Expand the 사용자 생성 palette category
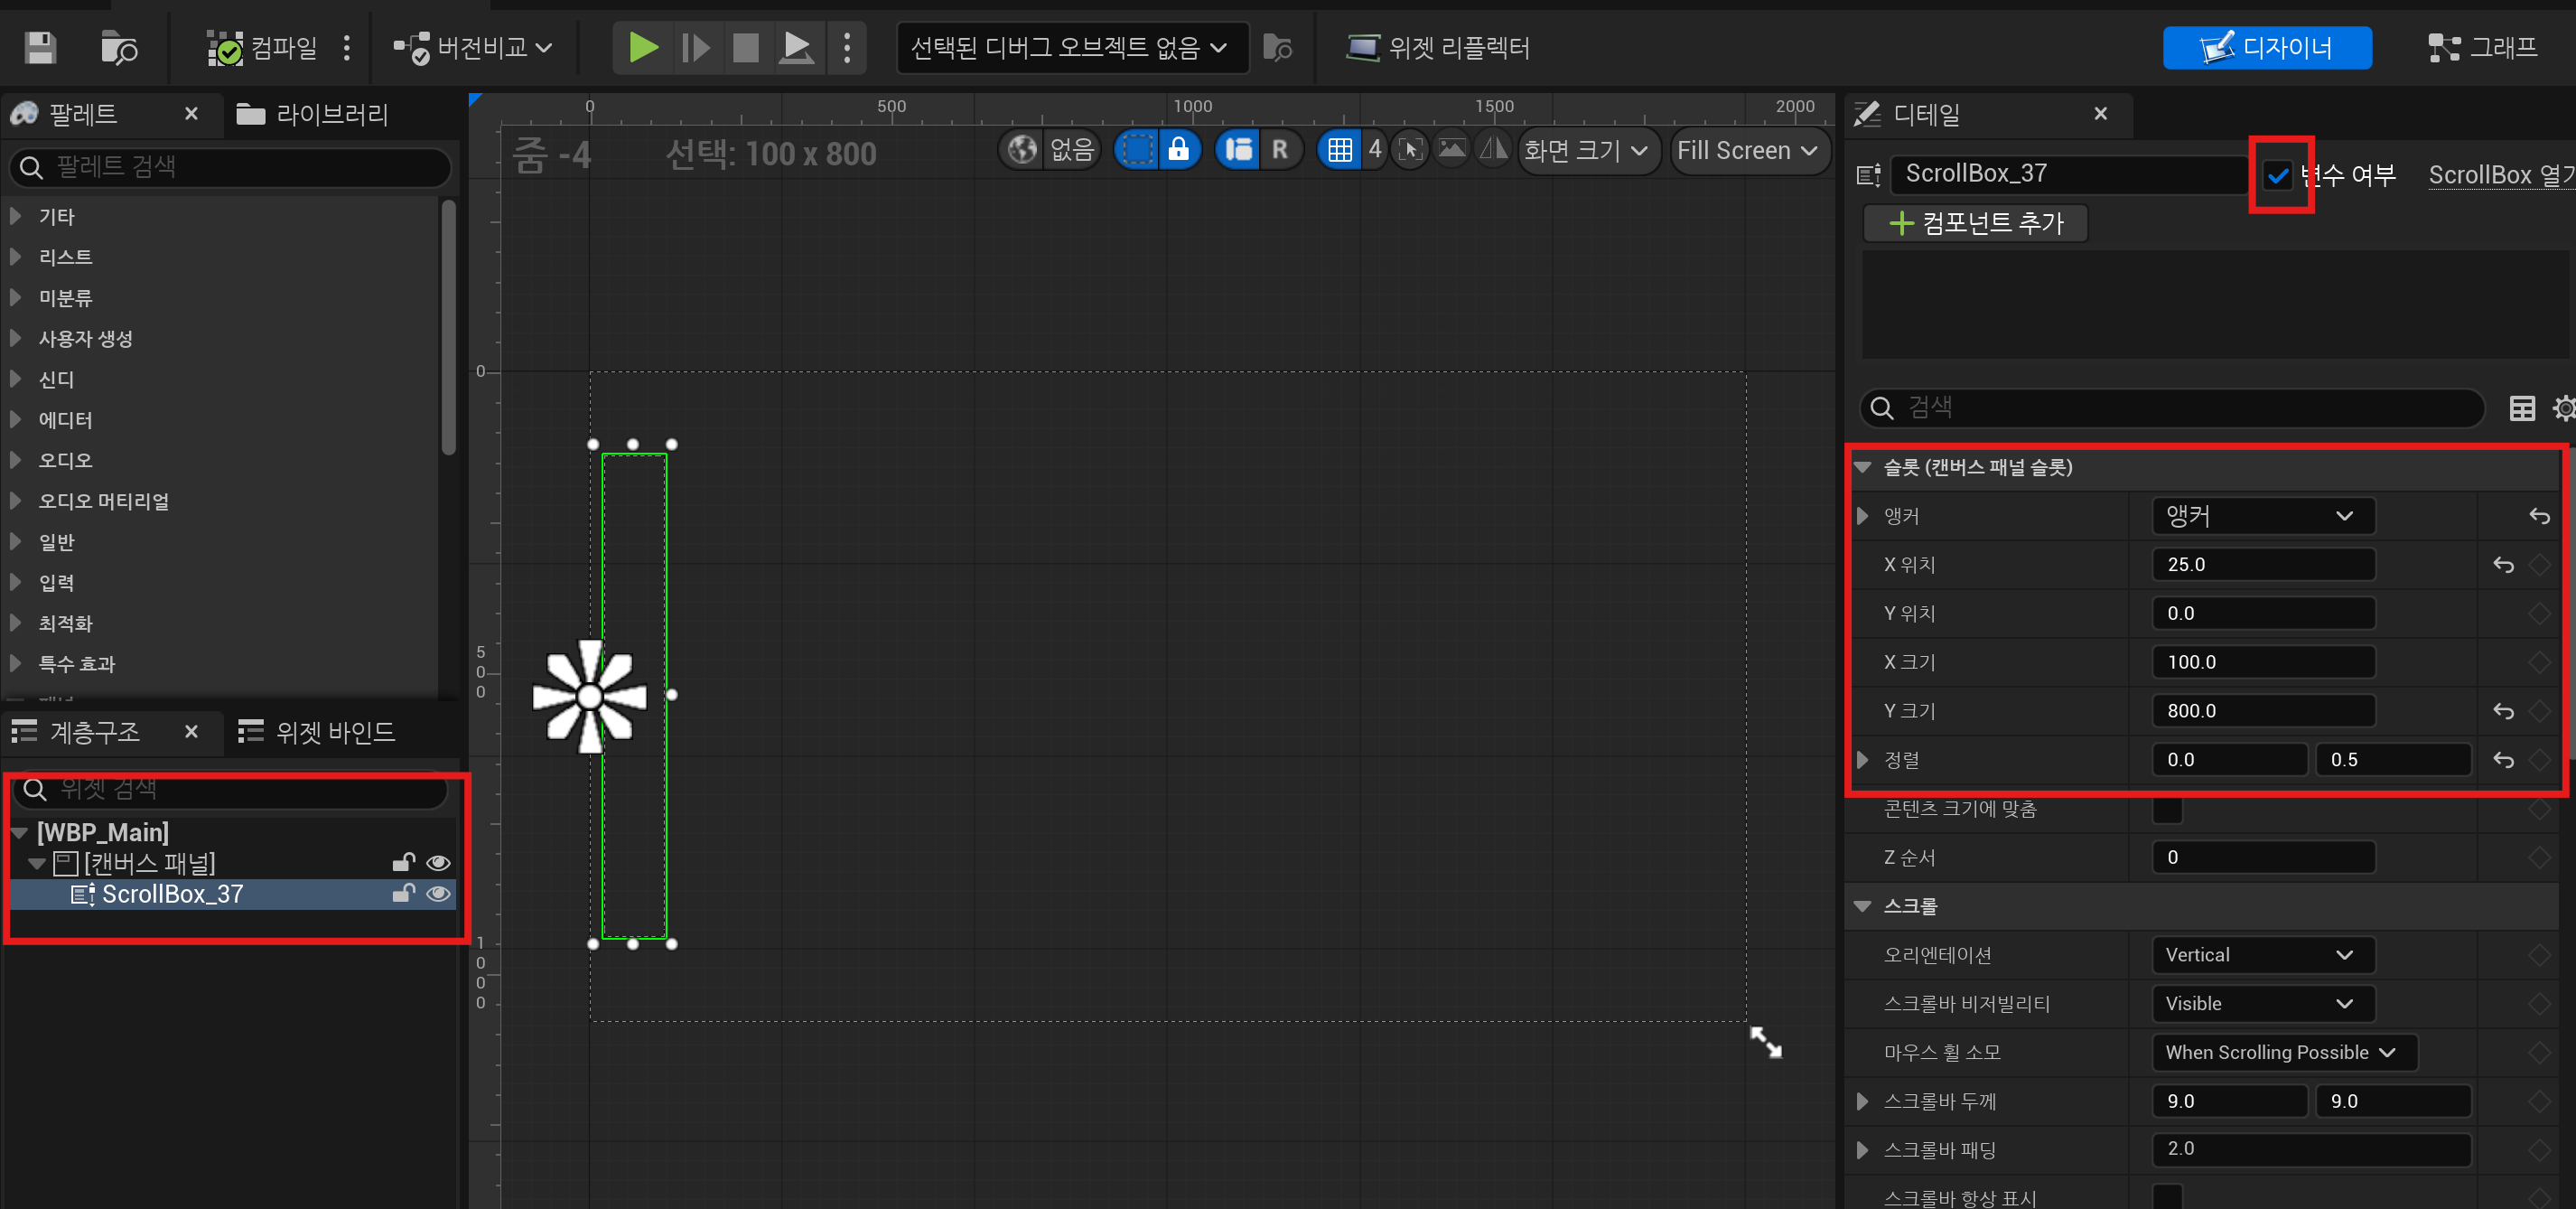The height and width of the screenshot is (1209, 2576). [x=16, y=338]
